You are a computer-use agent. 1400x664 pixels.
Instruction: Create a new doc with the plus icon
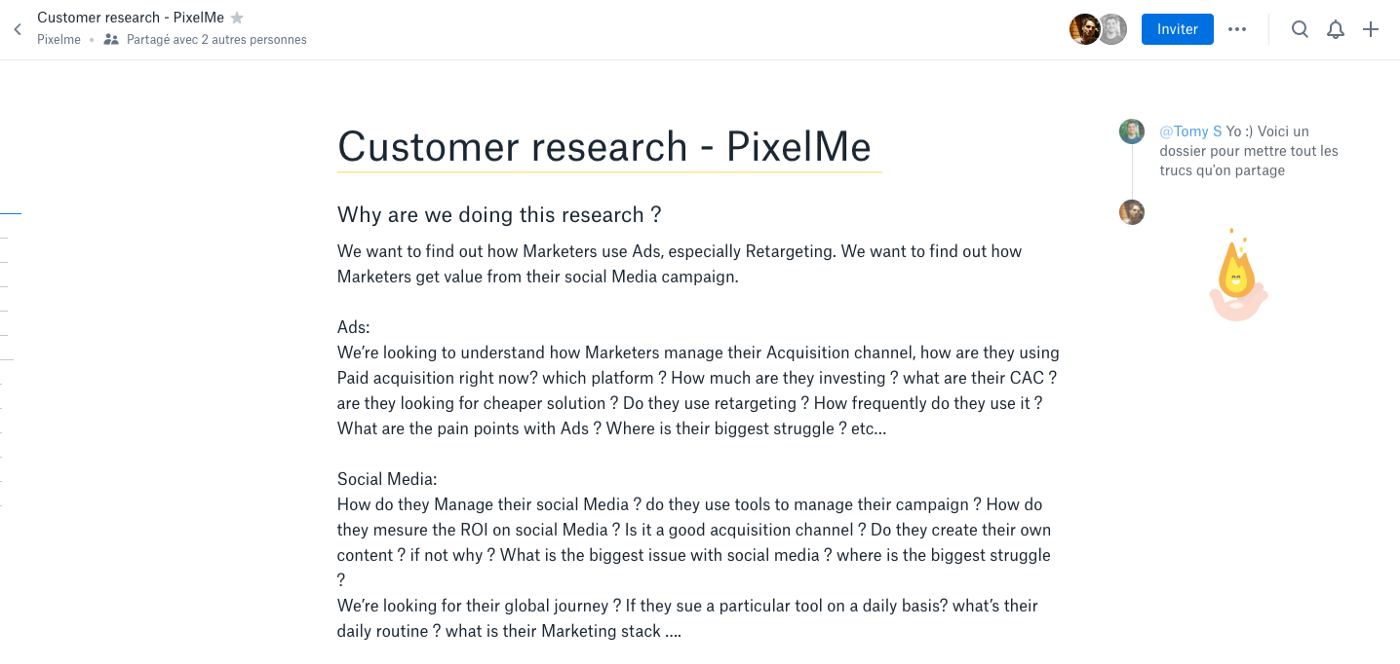[x=1371, y=29]
